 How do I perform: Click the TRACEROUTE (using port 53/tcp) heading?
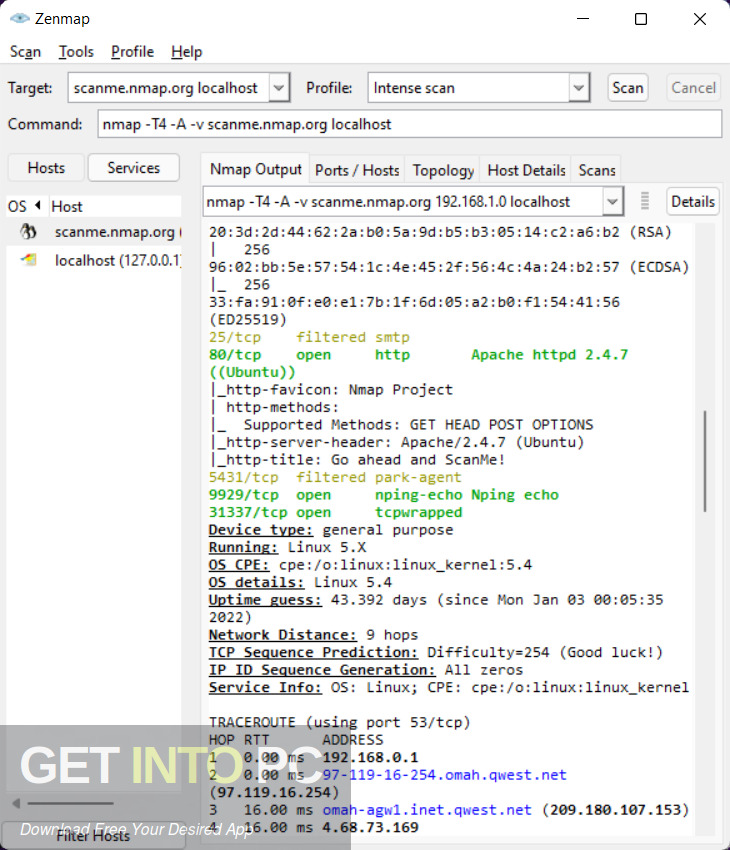339,722
